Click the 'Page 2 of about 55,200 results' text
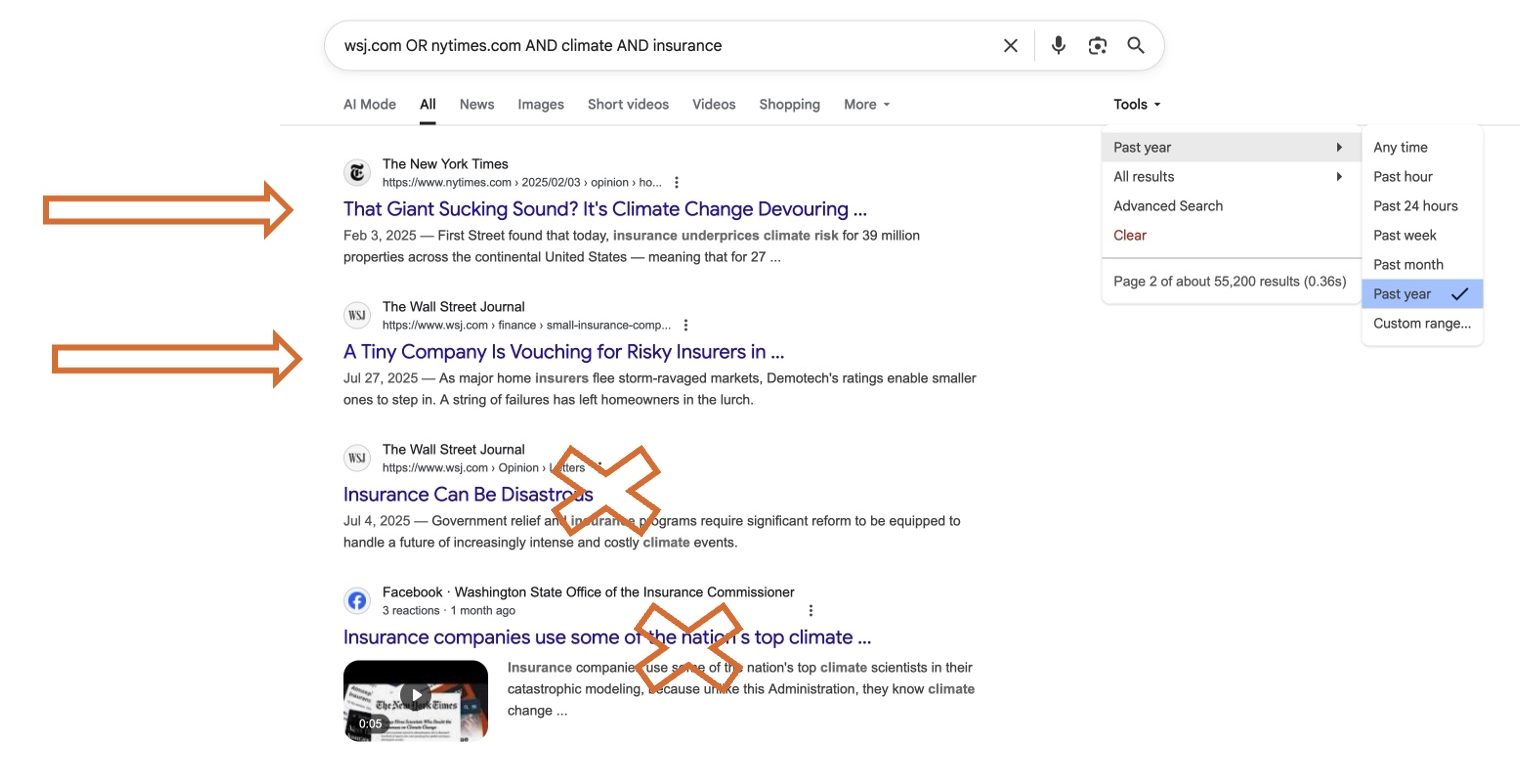This screenshot has height=768, width=1520. pos(1230,281)
